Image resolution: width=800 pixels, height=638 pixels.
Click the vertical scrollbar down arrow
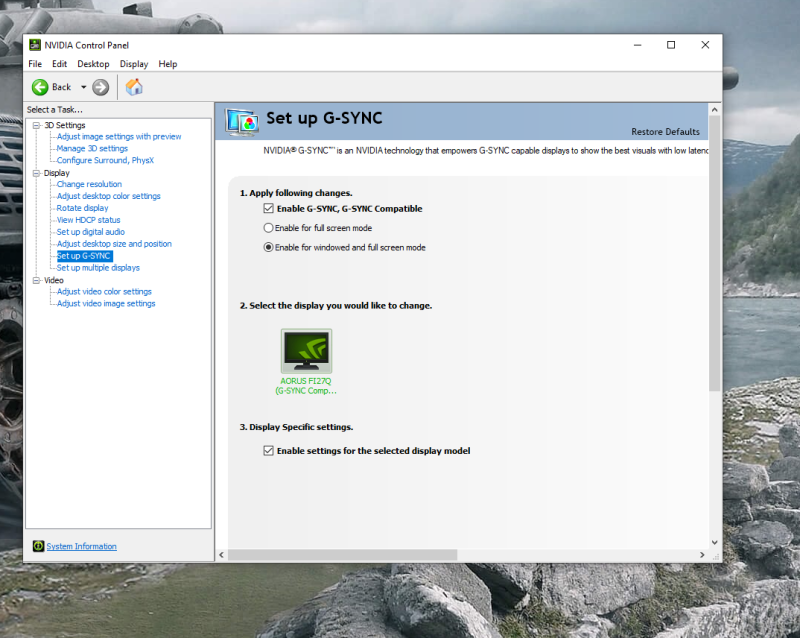pos(714,543)
